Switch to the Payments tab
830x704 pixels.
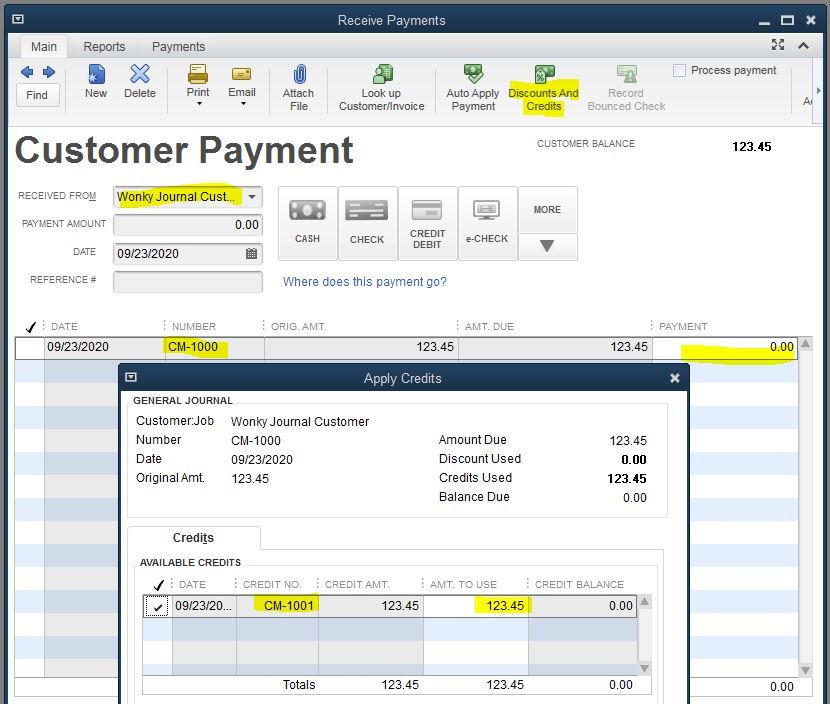[178, 47]
